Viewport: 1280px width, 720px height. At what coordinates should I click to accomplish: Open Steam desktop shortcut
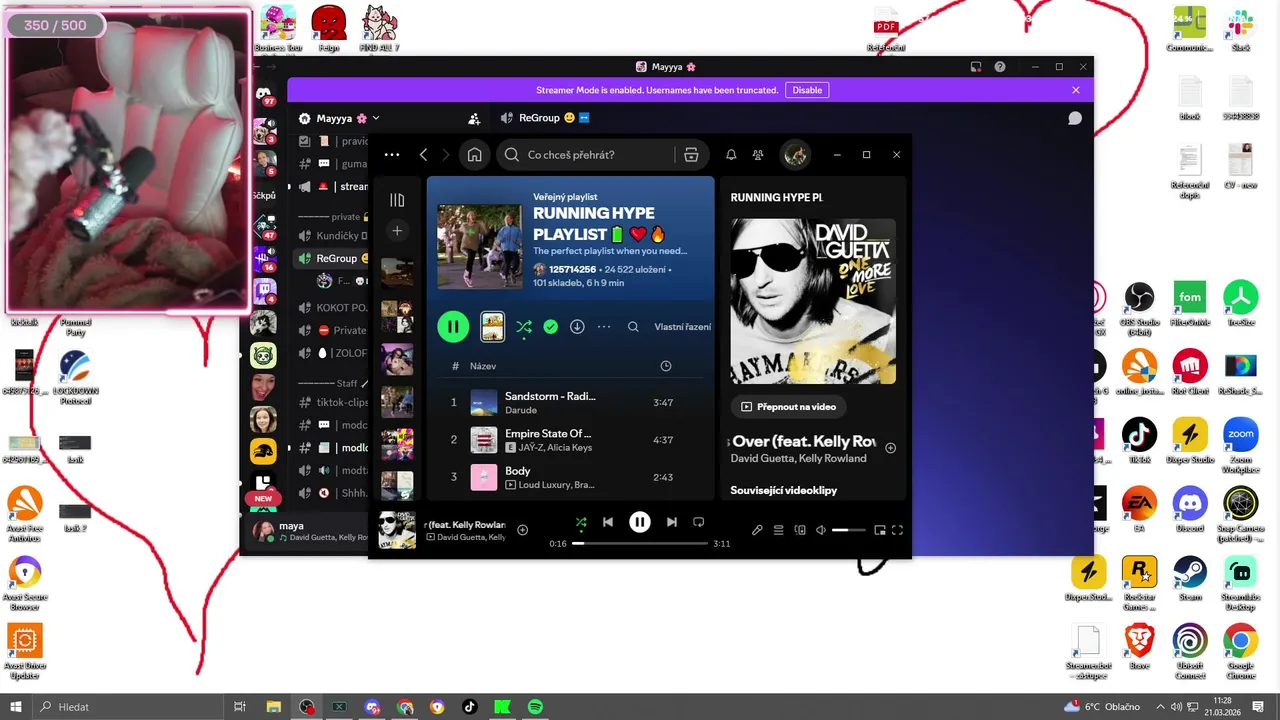[x=1190, y=579]
